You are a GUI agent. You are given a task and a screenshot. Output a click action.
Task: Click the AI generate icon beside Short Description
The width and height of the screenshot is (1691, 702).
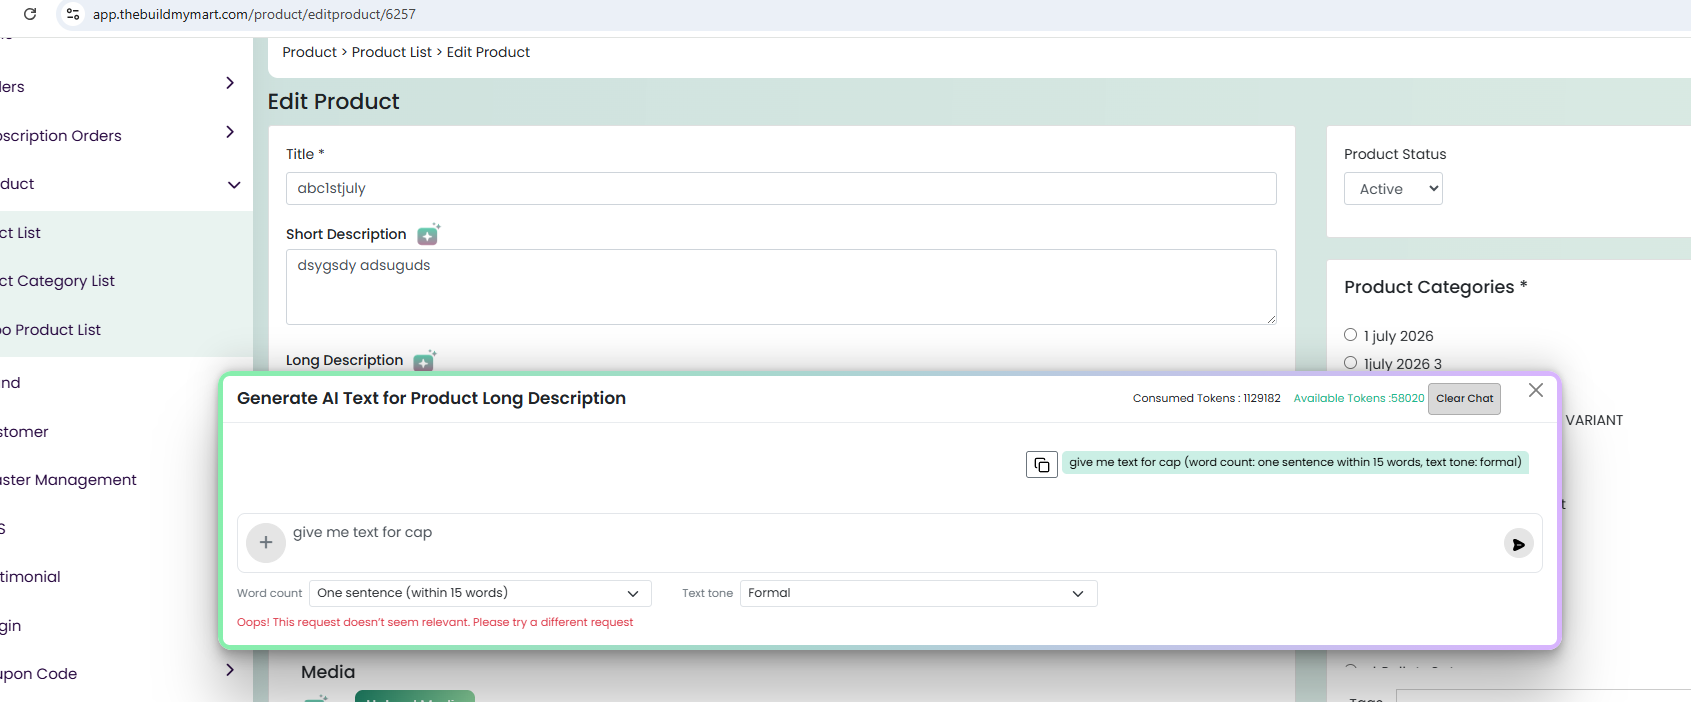click(428, 234)
